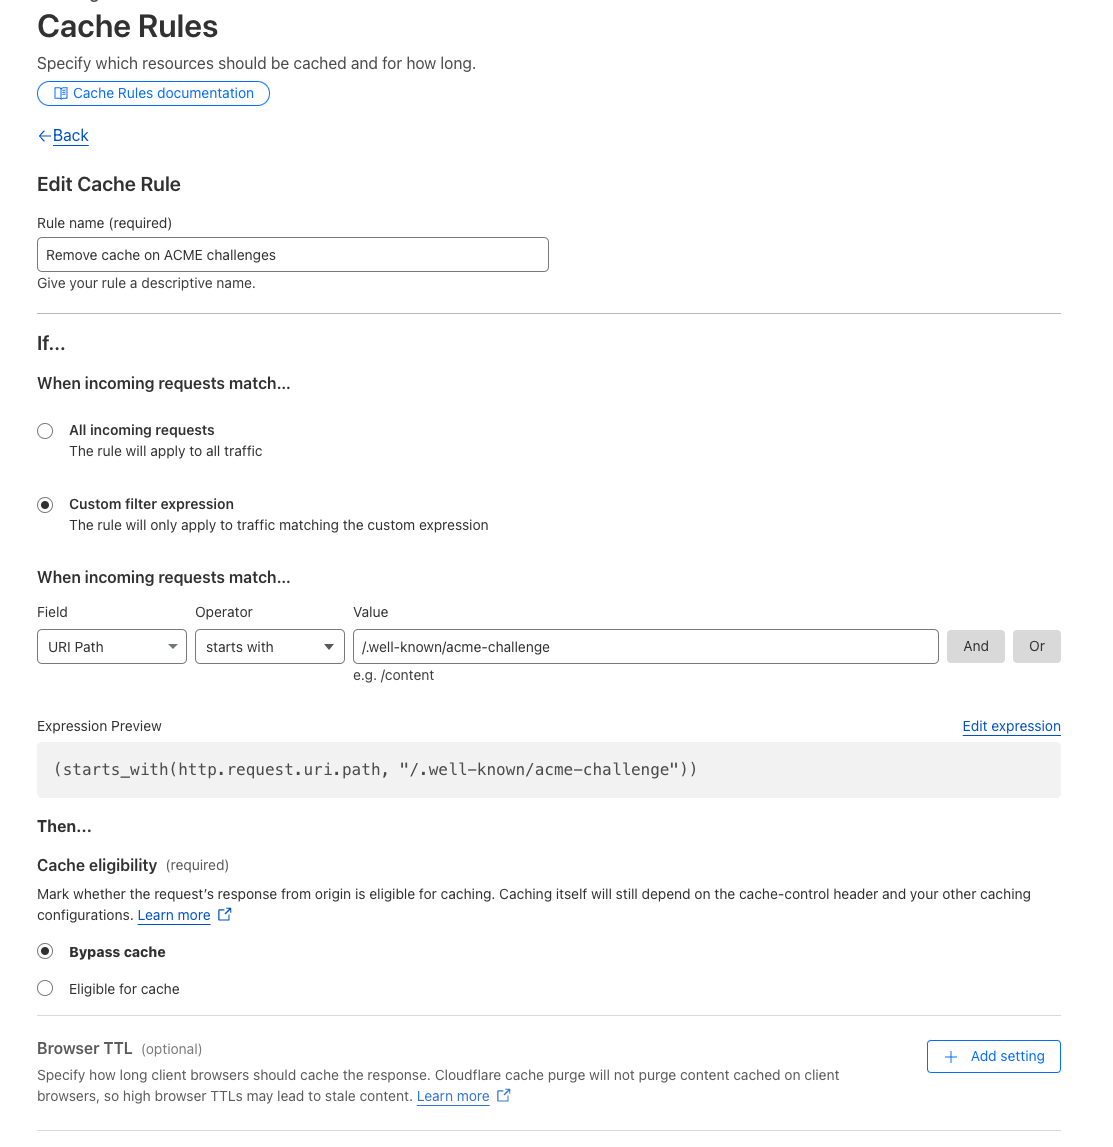1113x1147 pixels.
Task: Click external link icon next to Cache eligibility Learn more
Action: click(x=225, y=914)
